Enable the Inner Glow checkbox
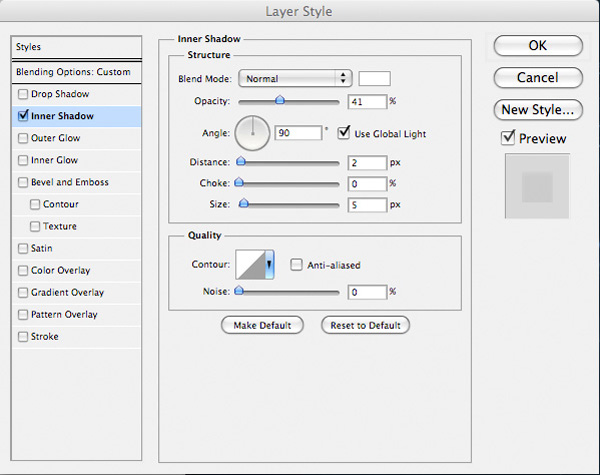 point(23,160)
